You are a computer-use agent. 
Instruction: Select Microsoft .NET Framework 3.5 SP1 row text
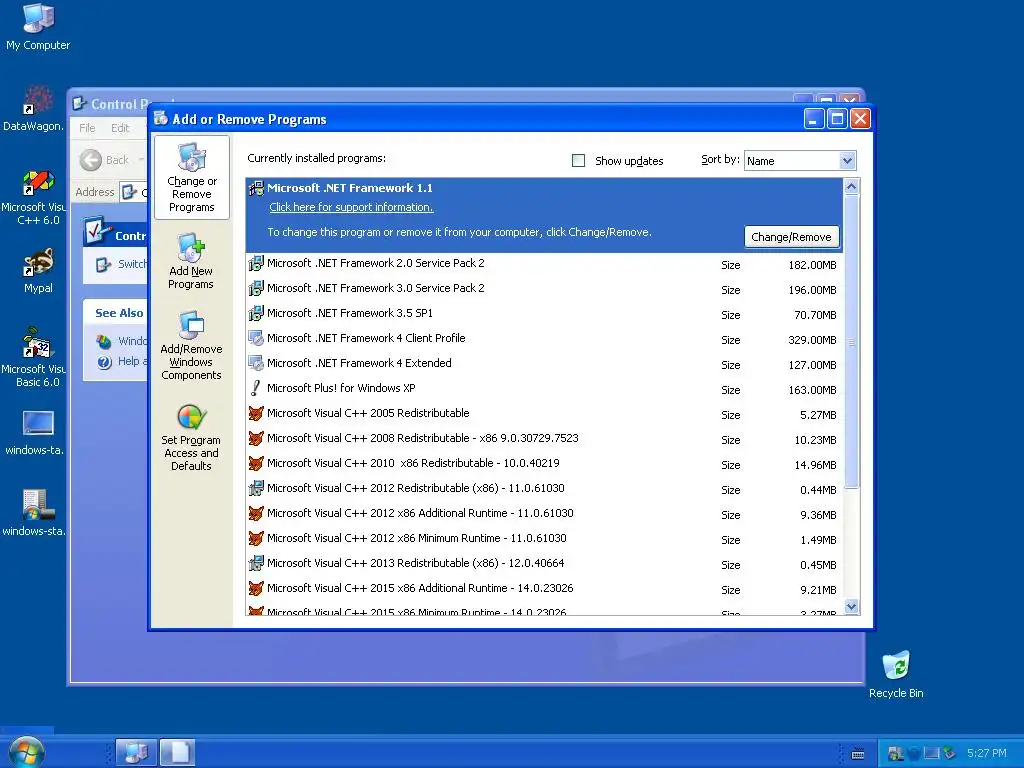[350, 313]
